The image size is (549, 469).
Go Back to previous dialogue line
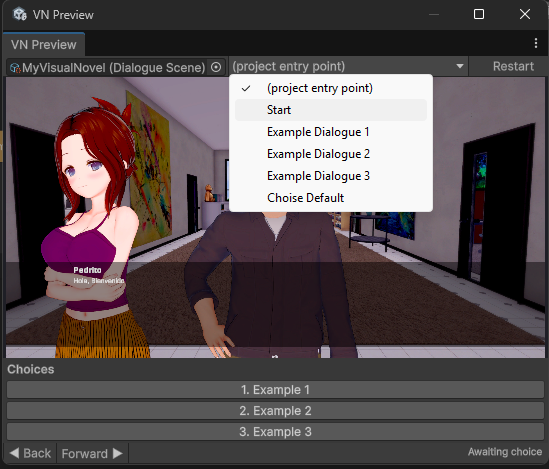pos(30,453)
